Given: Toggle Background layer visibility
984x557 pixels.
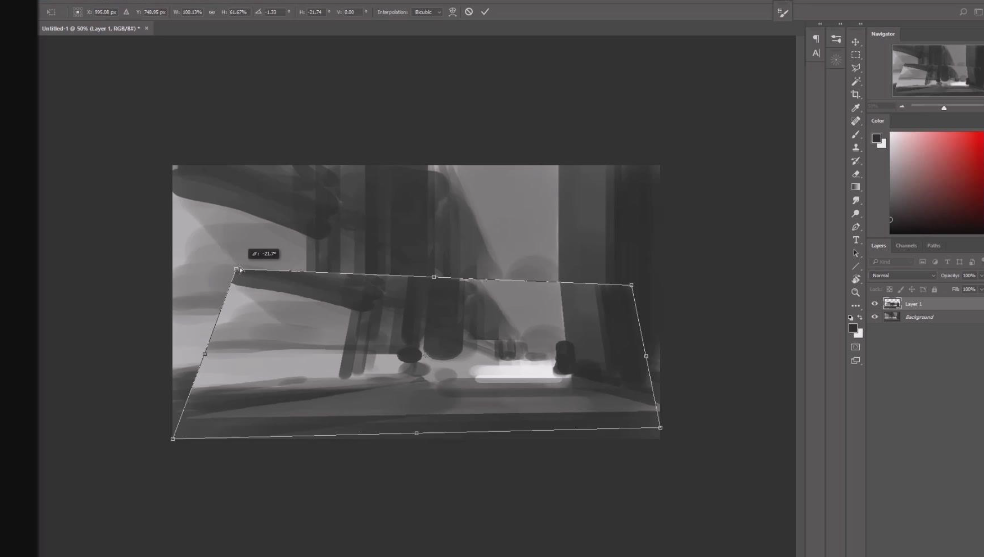Looking at the screenshot, I should [x=875, y=317].
